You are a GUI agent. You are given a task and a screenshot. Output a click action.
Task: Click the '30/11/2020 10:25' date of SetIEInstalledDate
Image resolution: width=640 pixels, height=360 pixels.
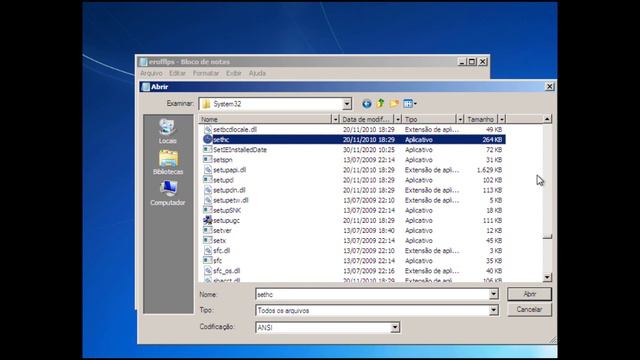(369, 150)
